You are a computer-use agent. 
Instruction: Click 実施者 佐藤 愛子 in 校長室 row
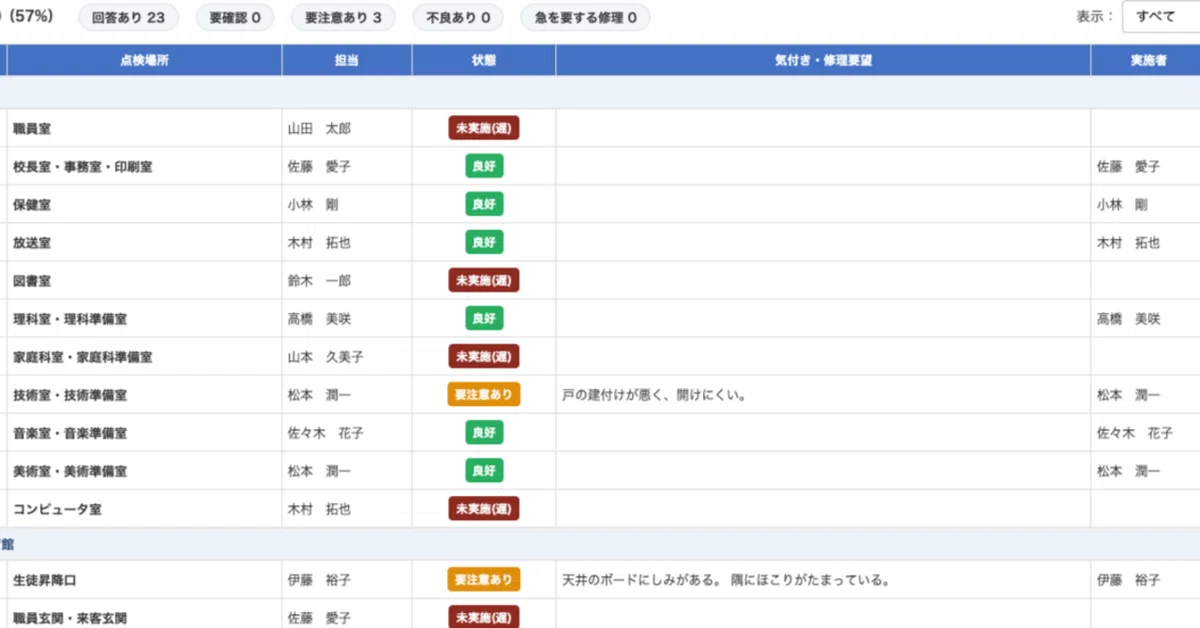tap(1129, 167)
